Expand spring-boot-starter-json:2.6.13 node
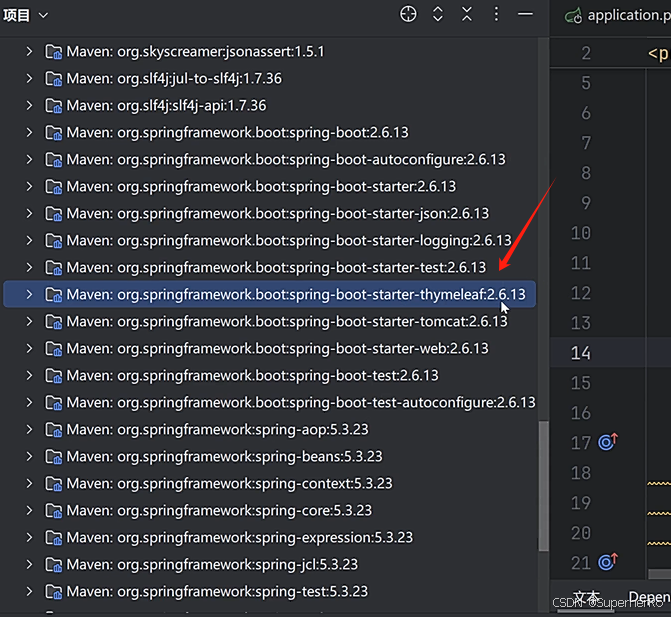 click(29, 213)
